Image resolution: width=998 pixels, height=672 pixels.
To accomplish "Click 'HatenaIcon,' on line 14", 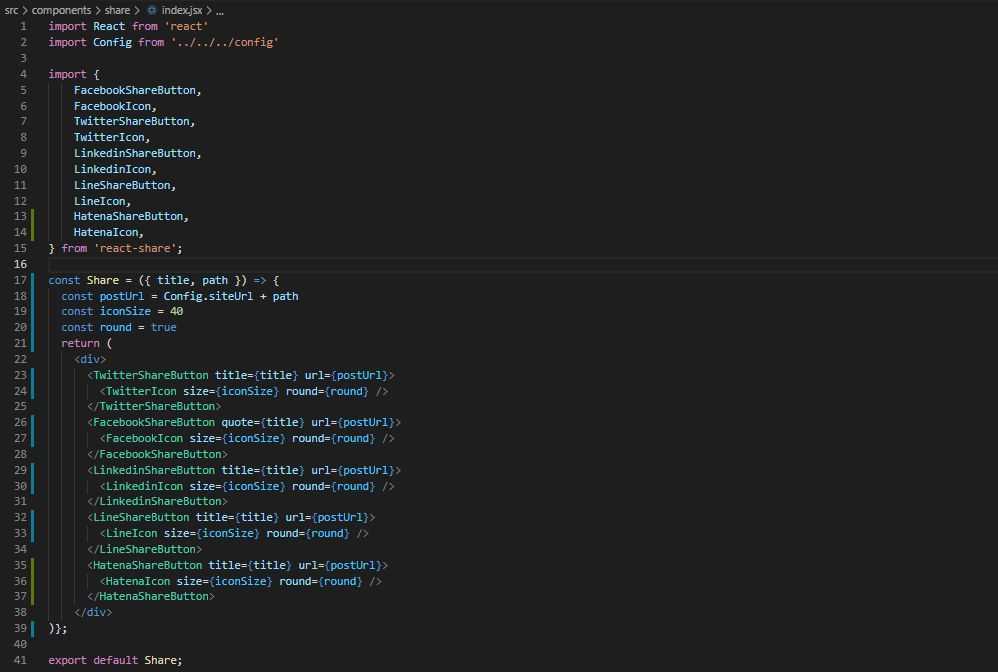I will coord(109,232).
